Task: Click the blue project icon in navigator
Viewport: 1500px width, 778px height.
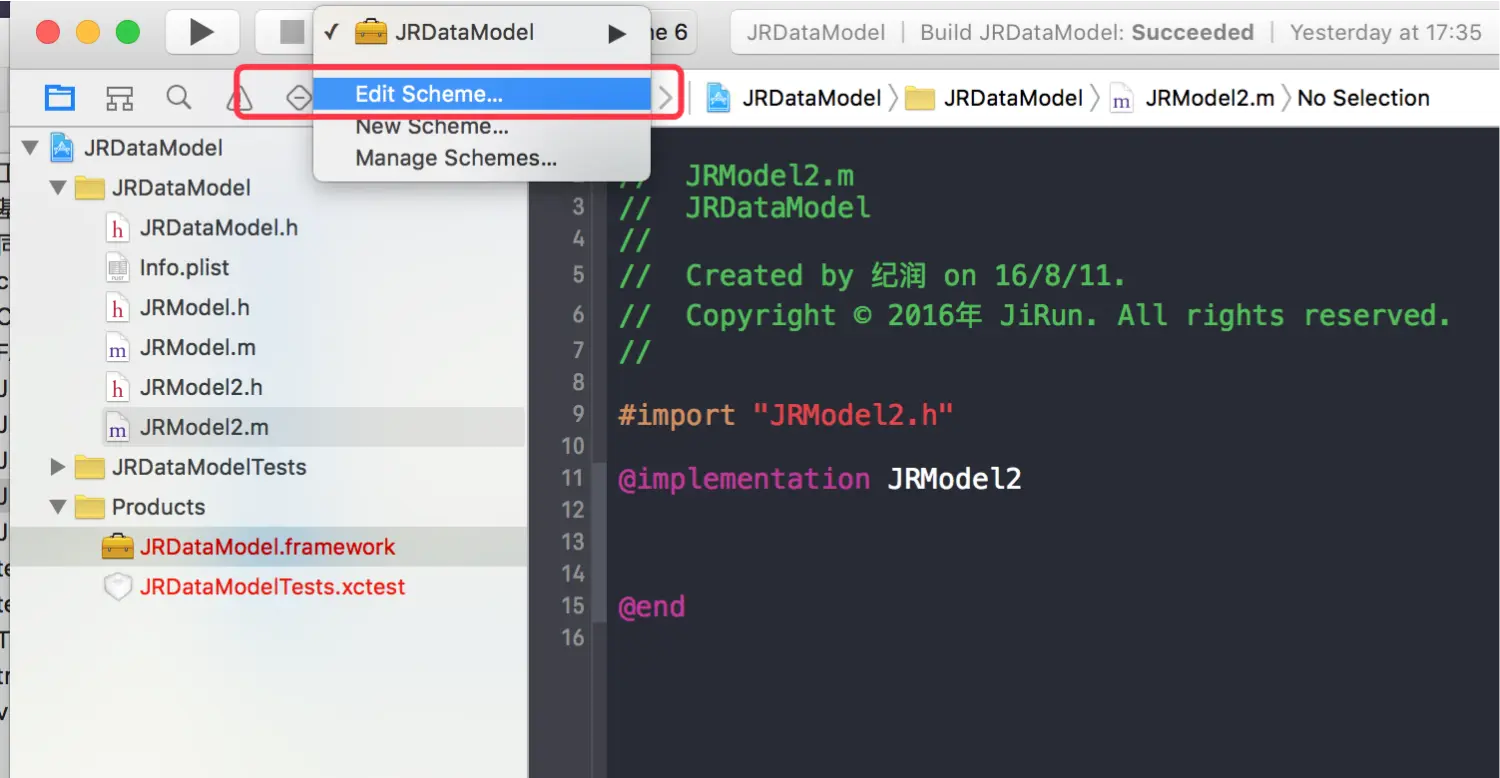Action: tap(62, 148)
